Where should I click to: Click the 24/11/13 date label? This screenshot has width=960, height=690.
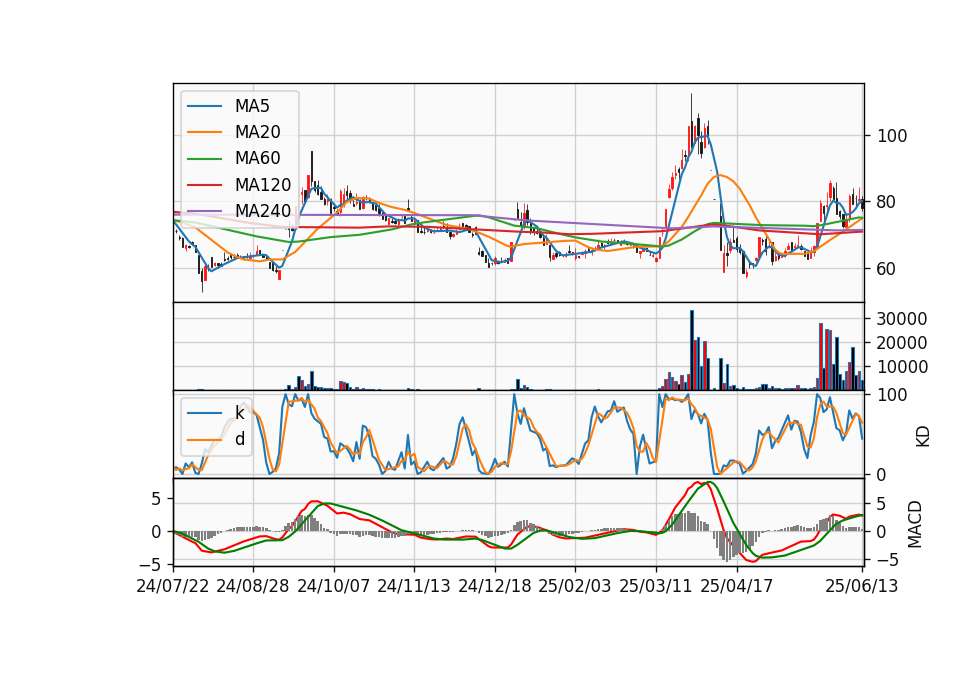click(414, 586)
